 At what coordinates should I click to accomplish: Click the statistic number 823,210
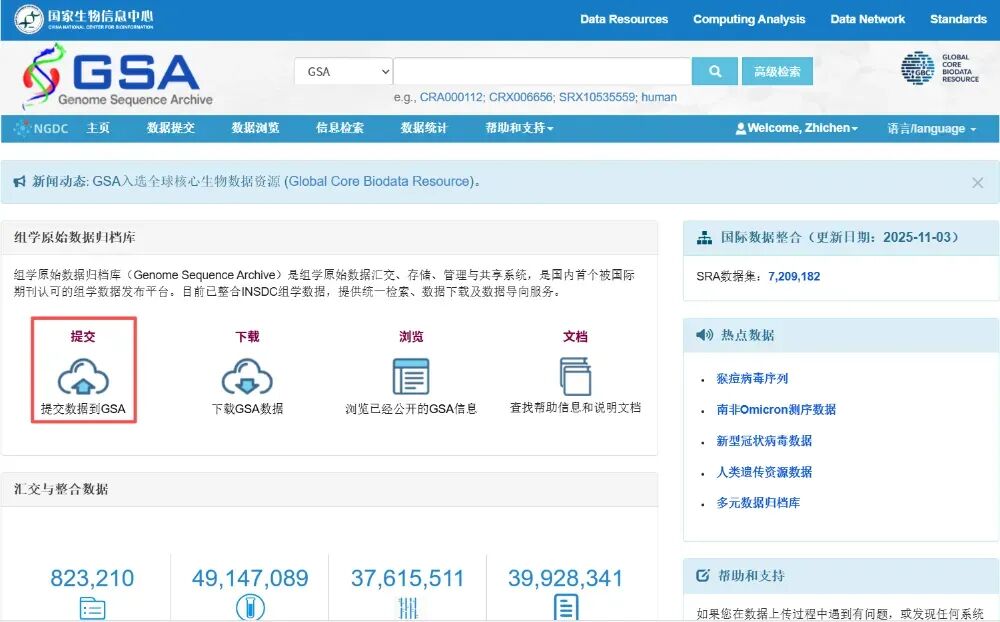click(x=92, y=579)
